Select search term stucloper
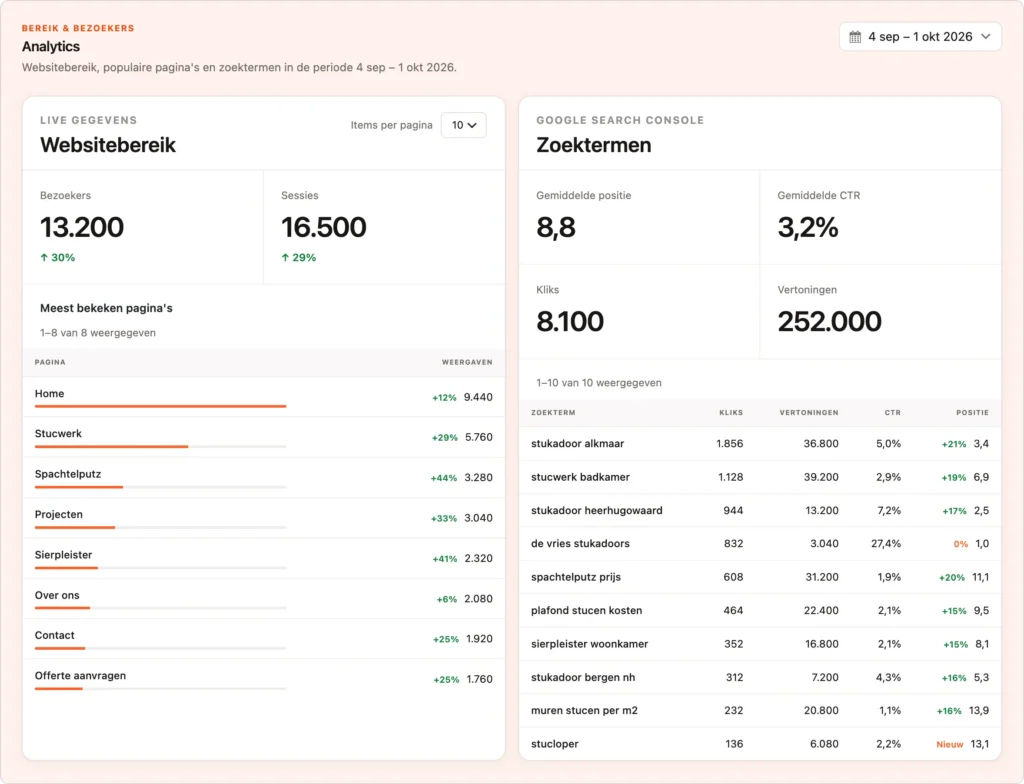 (x=554, y=743)
